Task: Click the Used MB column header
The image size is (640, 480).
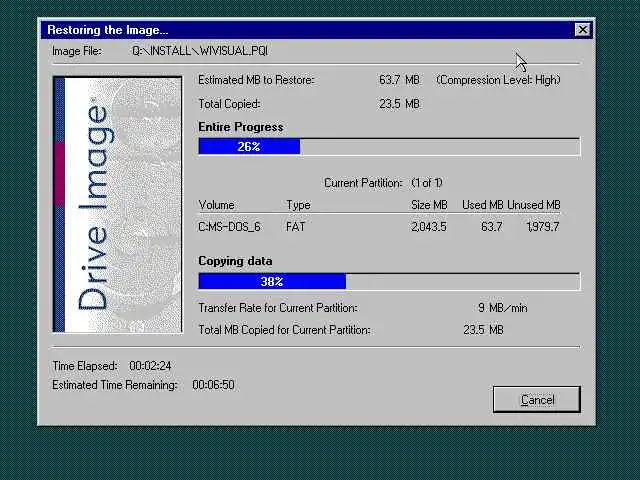Action: pos(482,205)
